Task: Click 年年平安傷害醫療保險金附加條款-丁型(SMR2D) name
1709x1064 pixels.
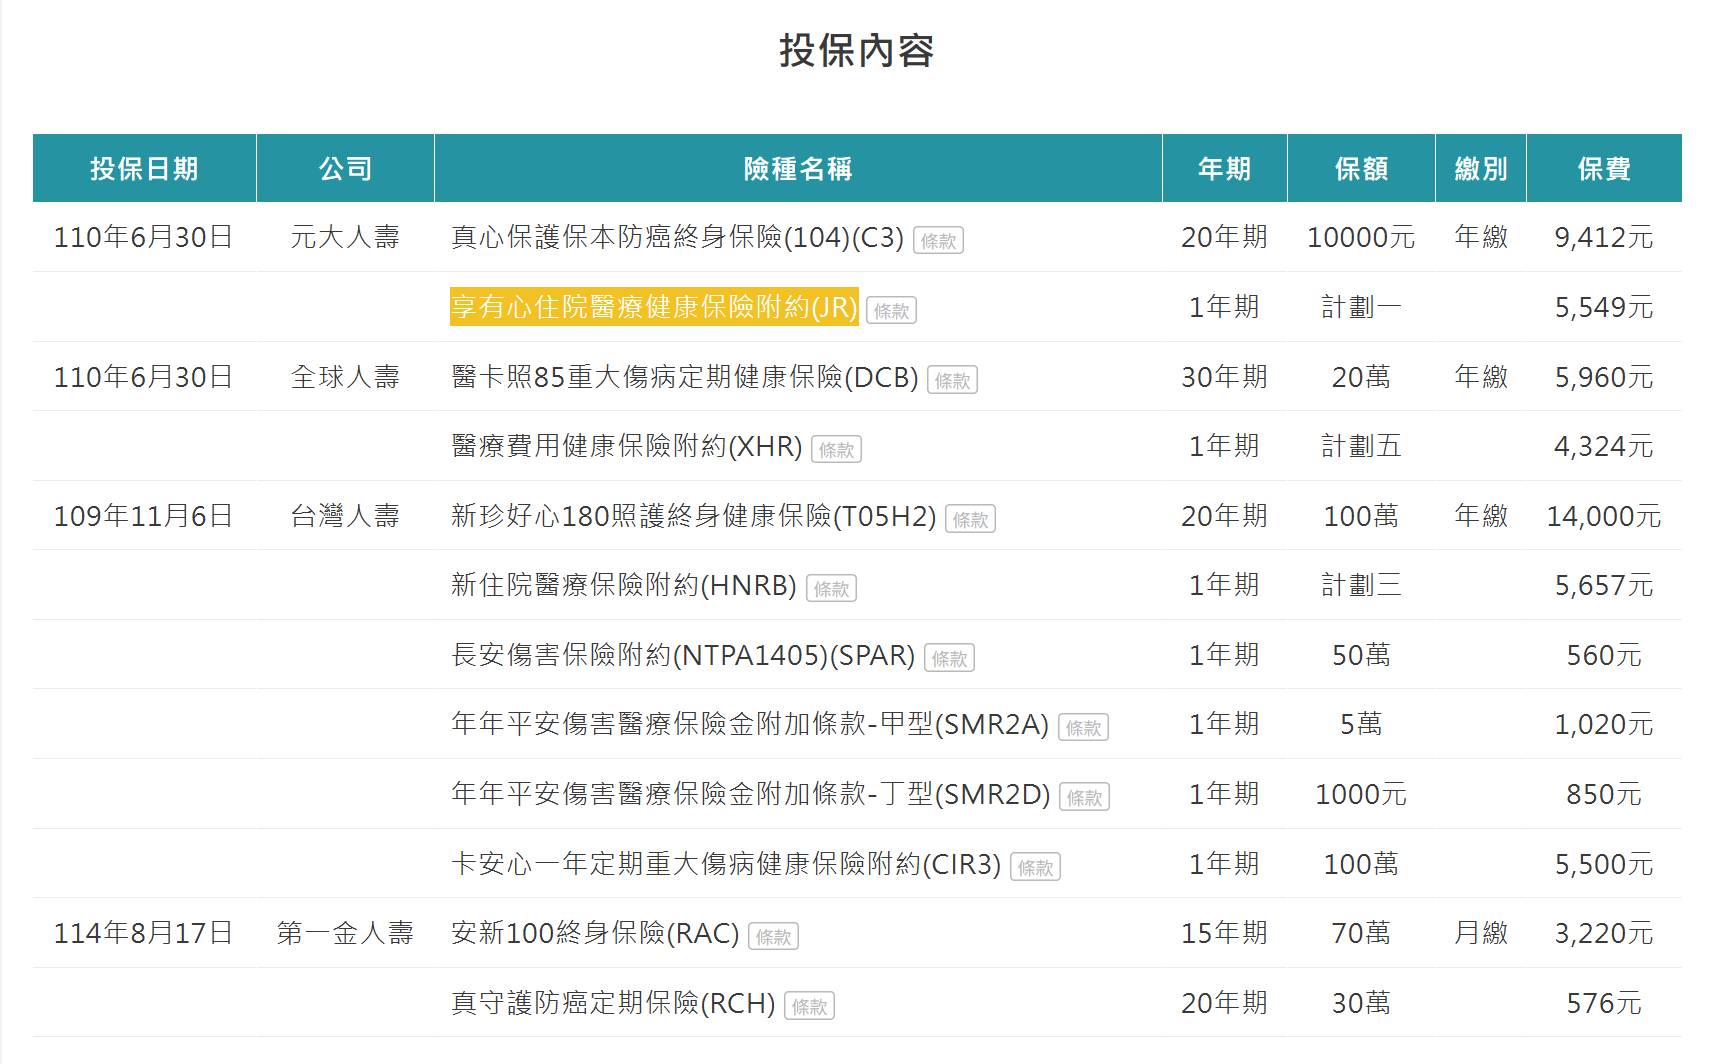Action: click(x=750, y=794)
